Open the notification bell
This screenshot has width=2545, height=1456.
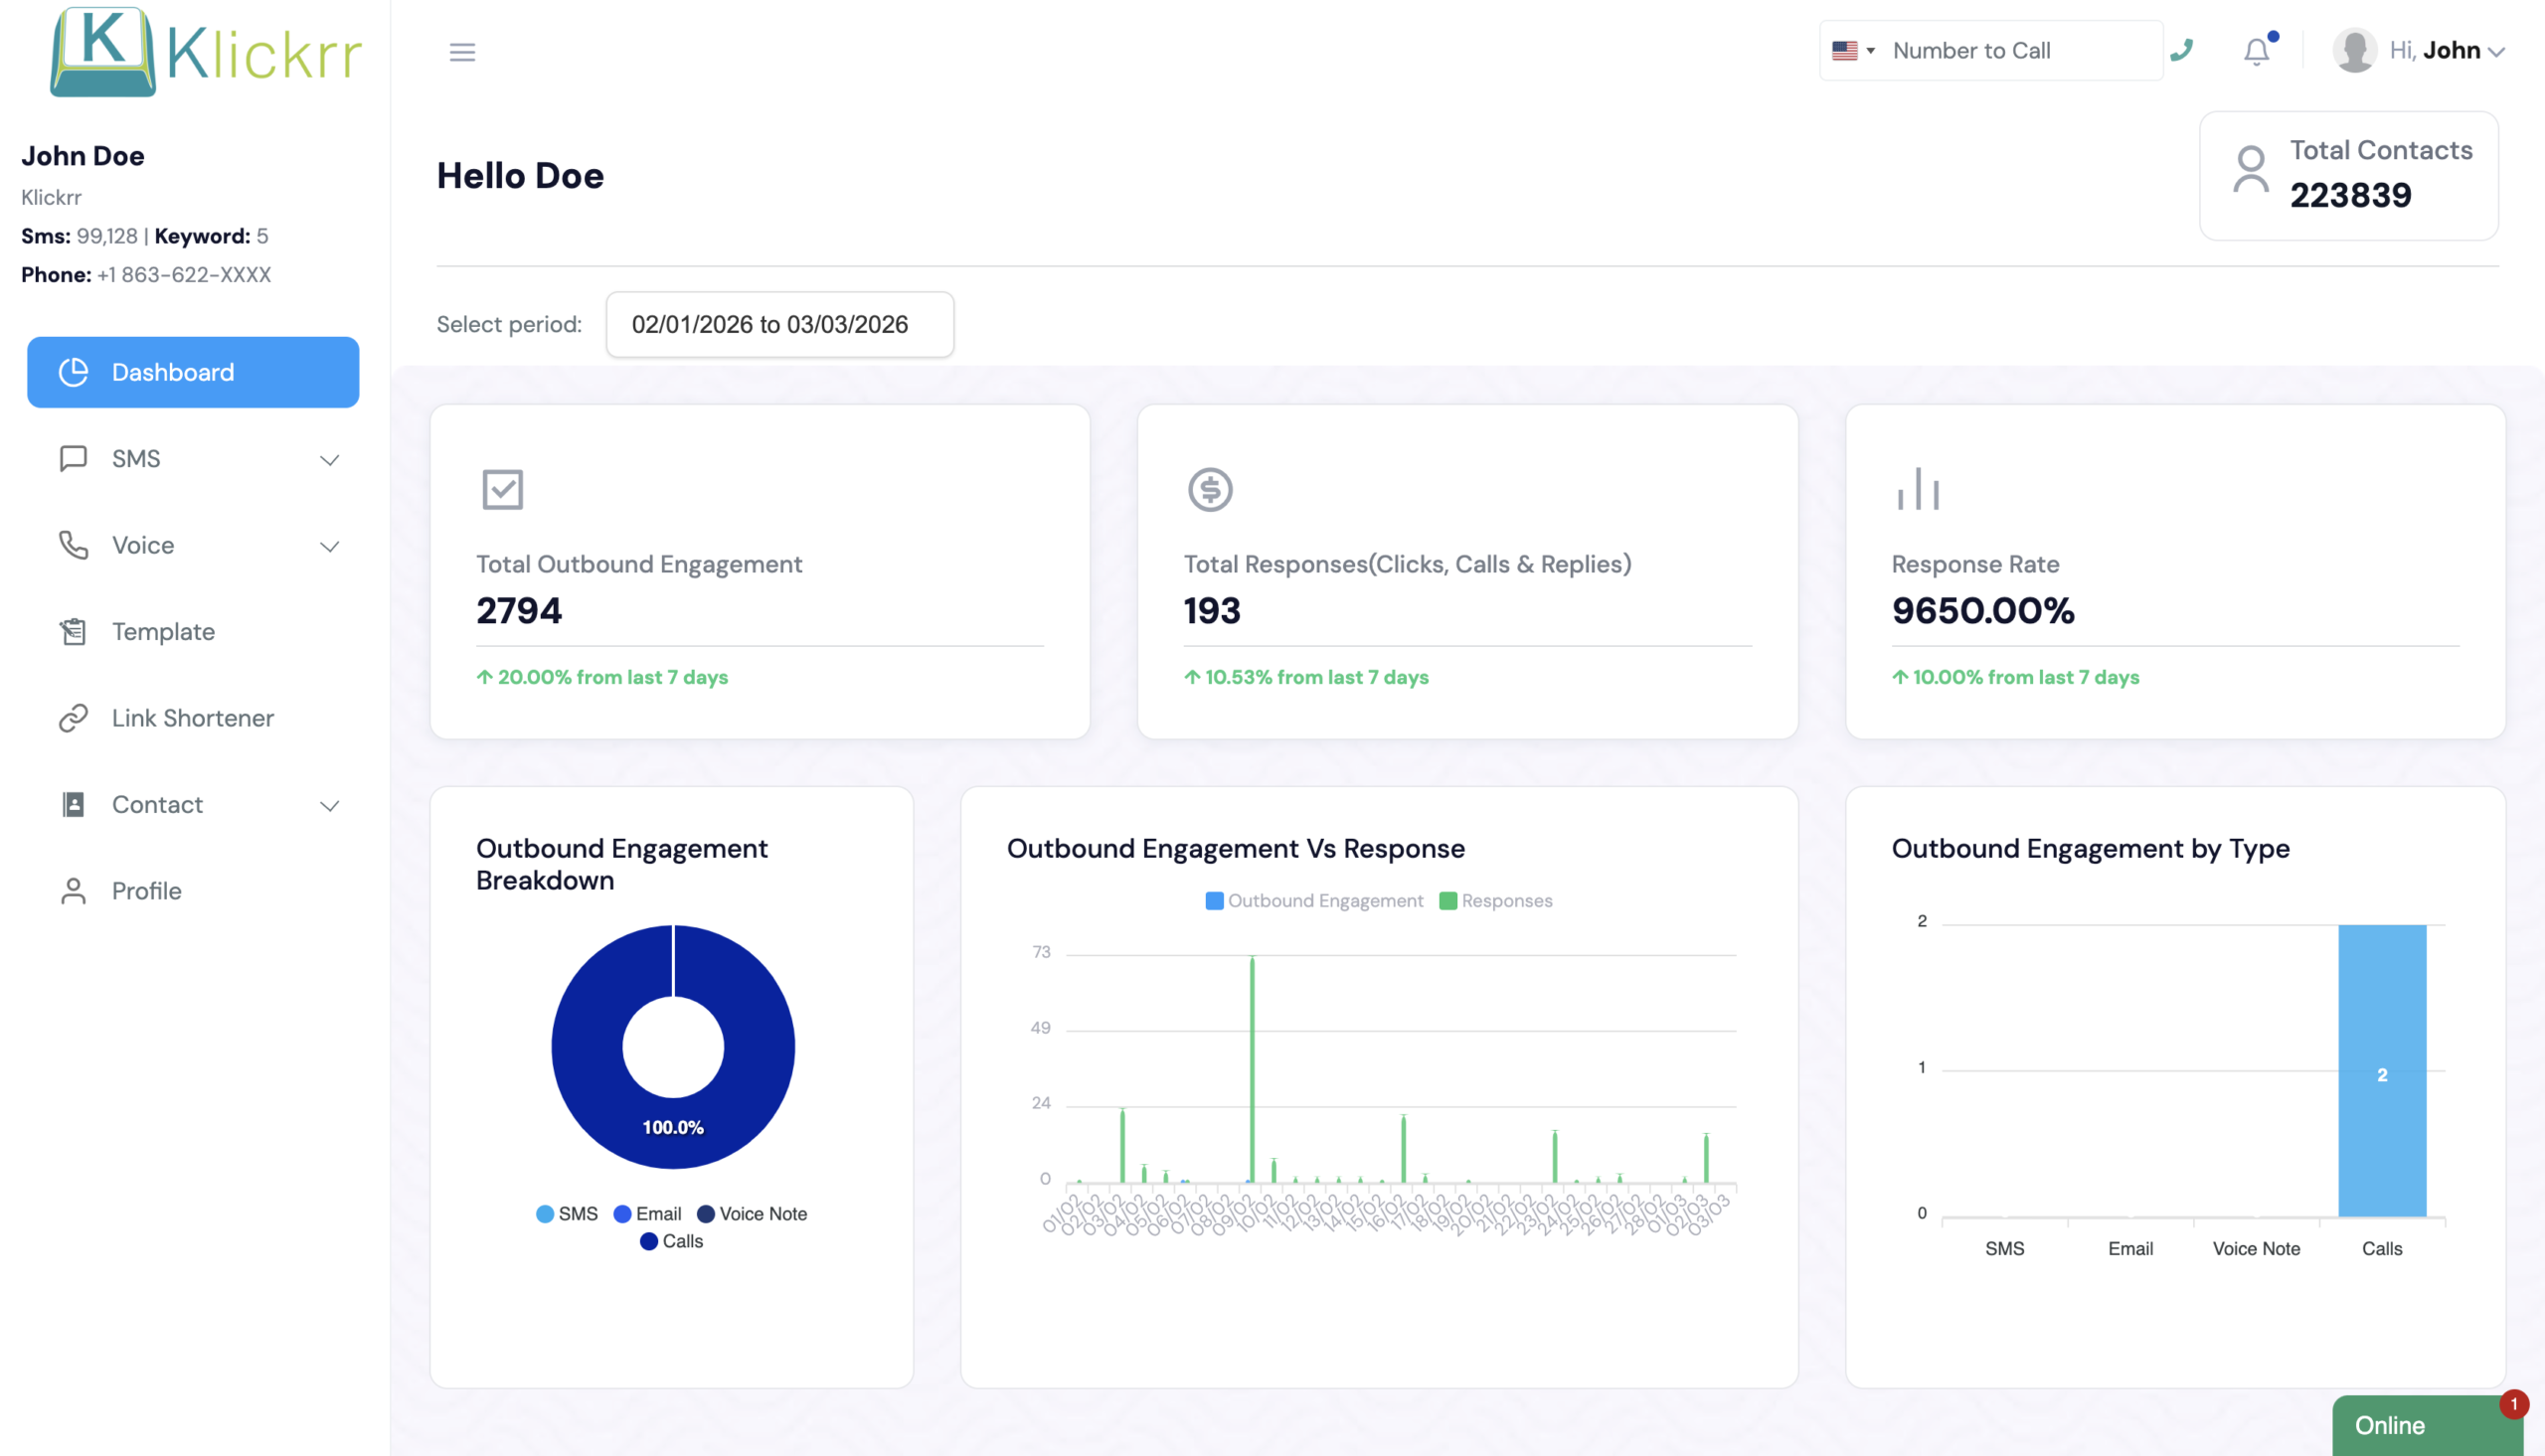[x=2257, y=51]
